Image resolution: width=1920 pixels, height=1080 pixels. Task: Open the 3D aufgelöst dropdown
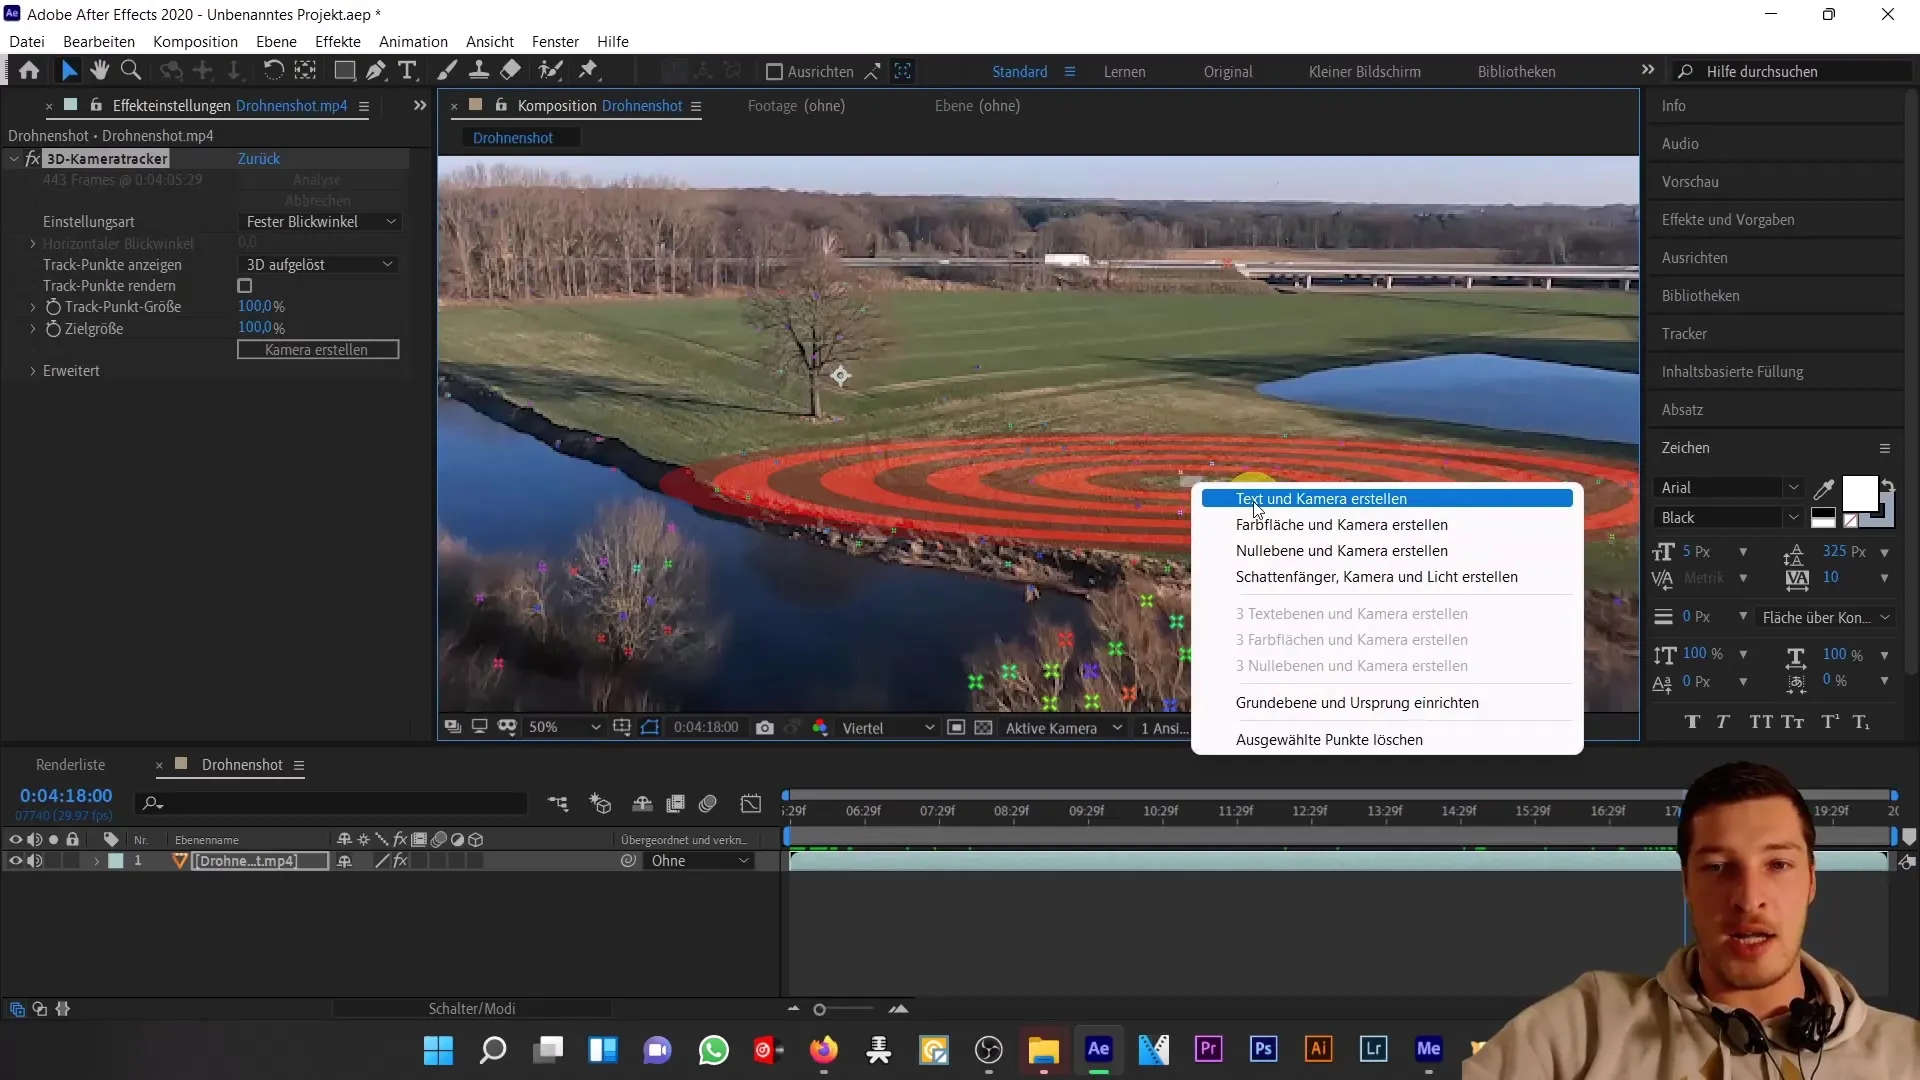click(x=318, y=265)
